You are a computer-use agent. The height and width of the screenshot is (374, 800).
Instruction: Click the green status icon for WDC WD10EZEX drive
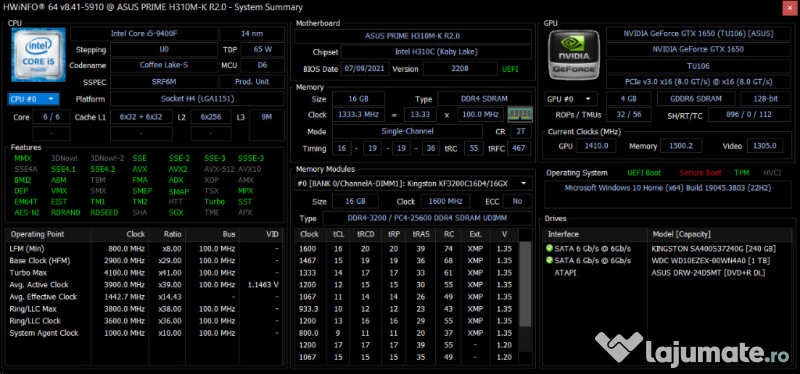coord(549,261)
